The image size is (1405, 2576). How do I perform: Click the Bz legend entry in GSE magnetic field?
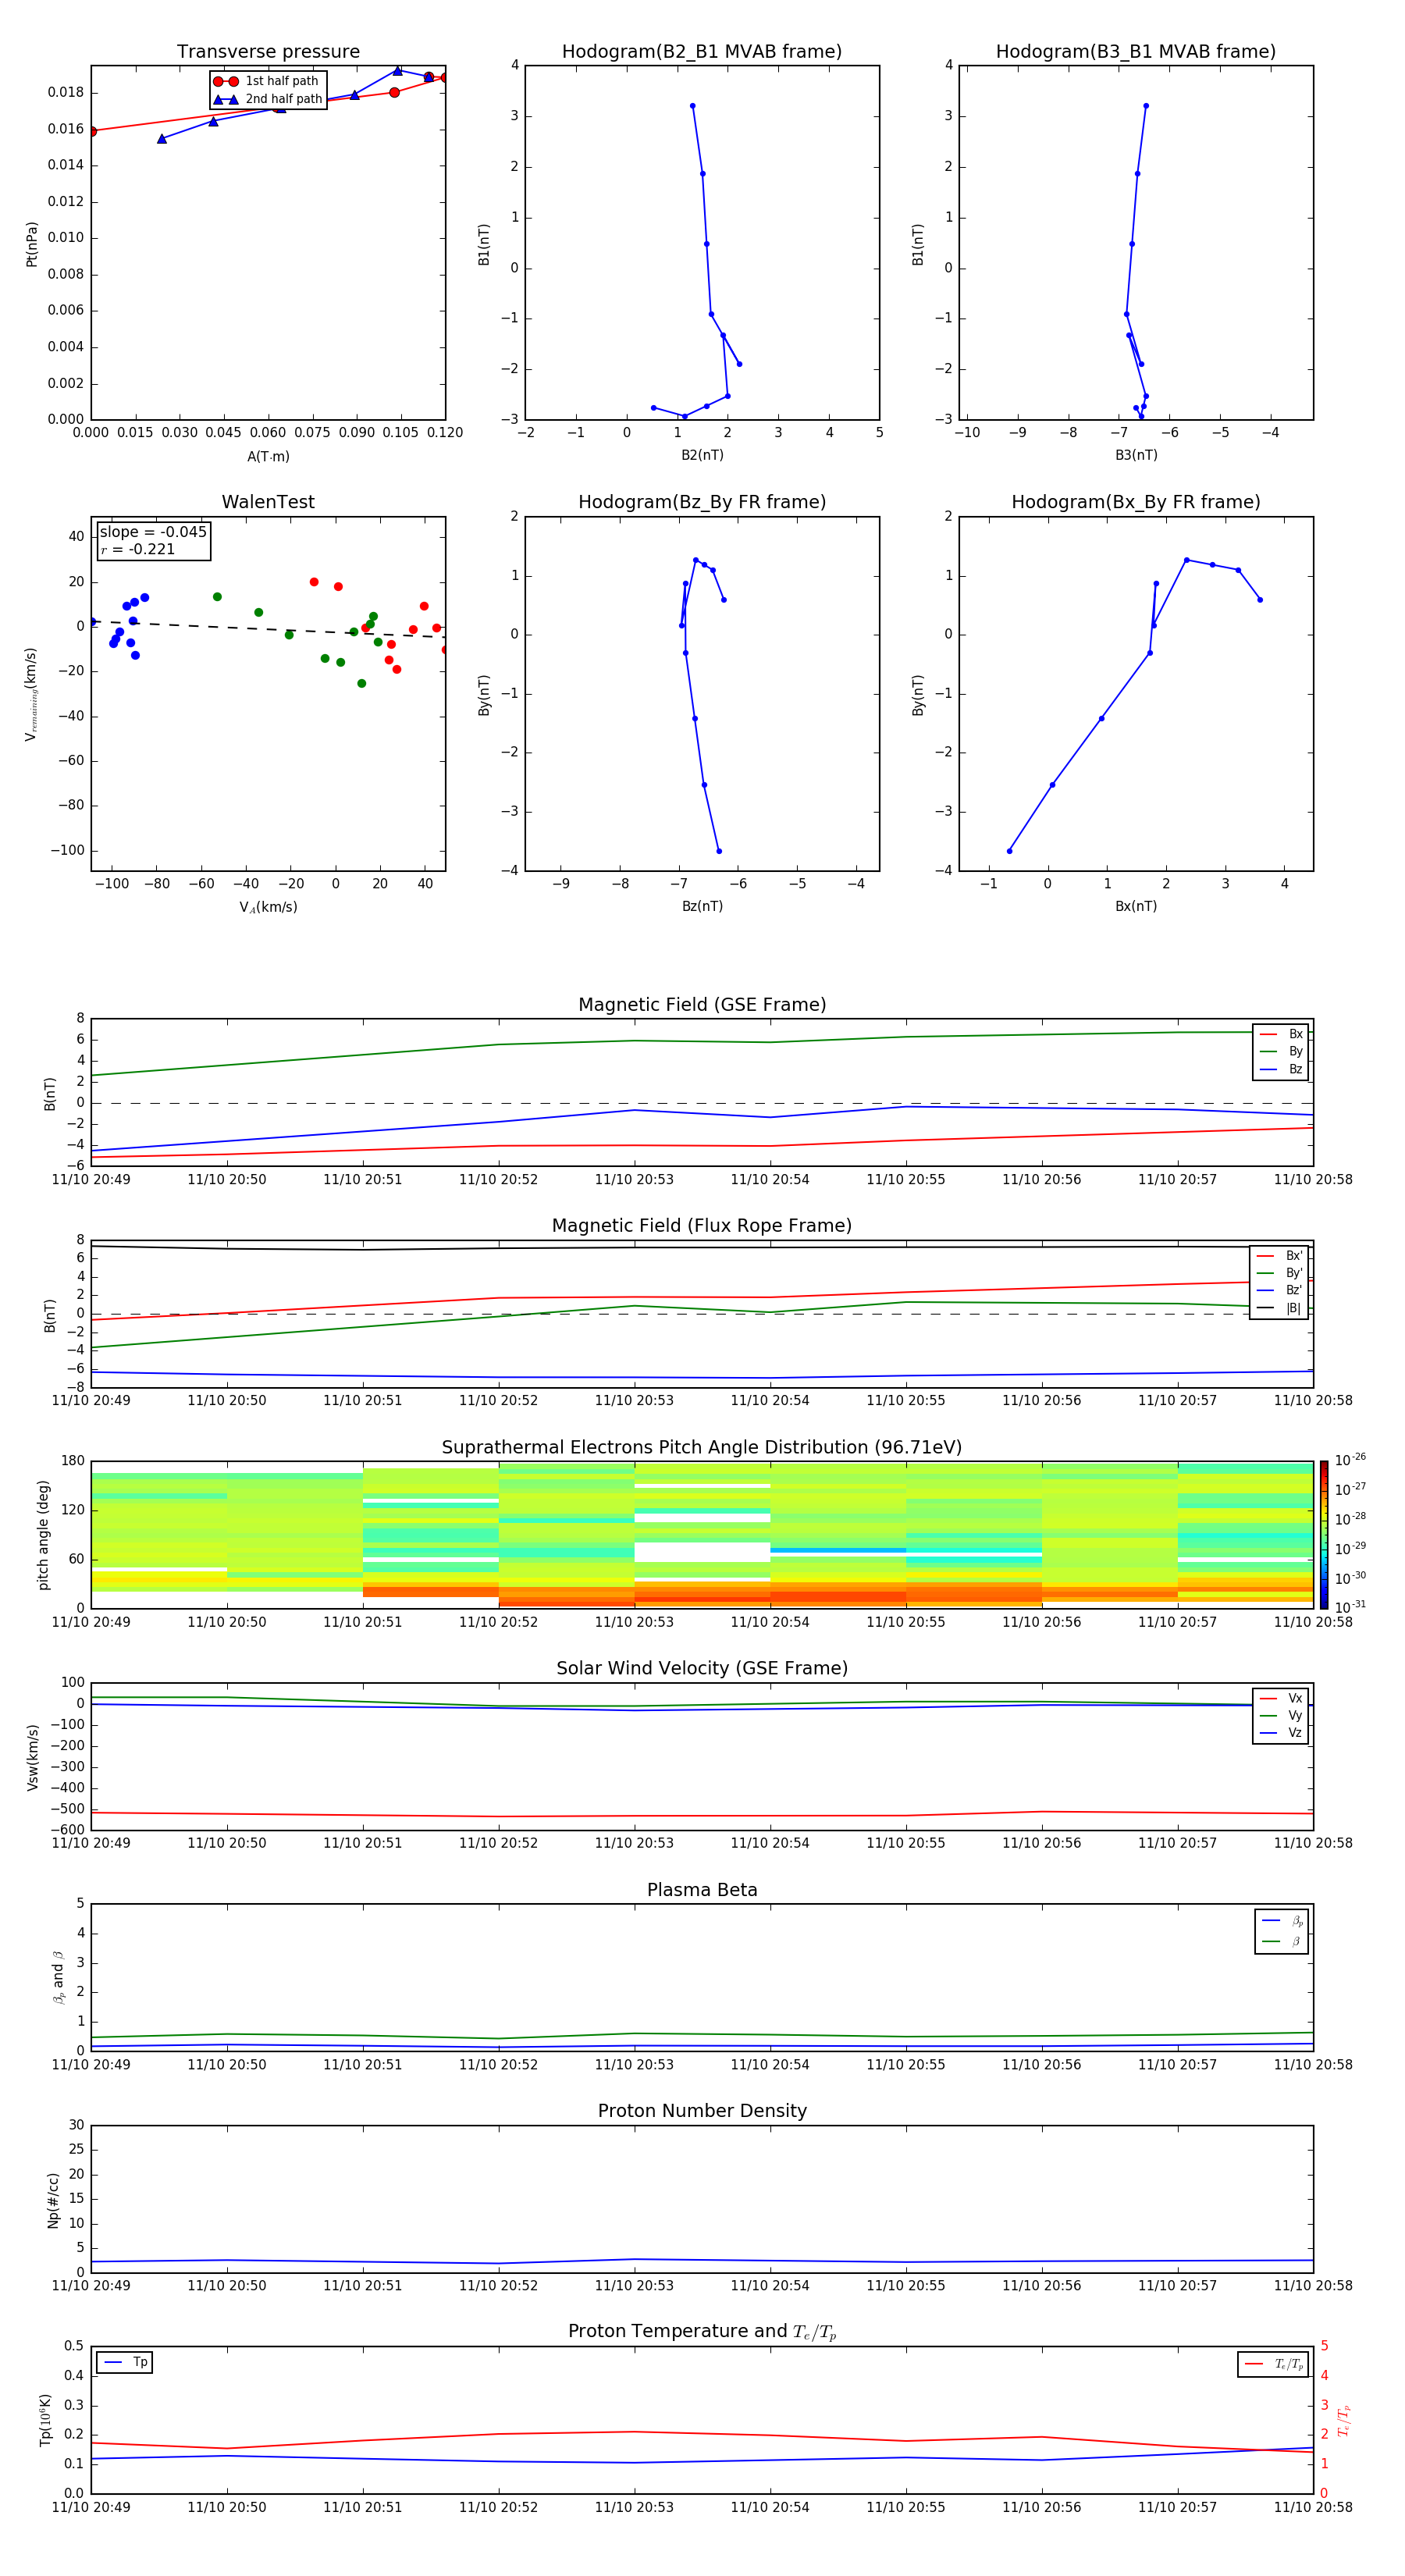(x=1282, y=1069)
